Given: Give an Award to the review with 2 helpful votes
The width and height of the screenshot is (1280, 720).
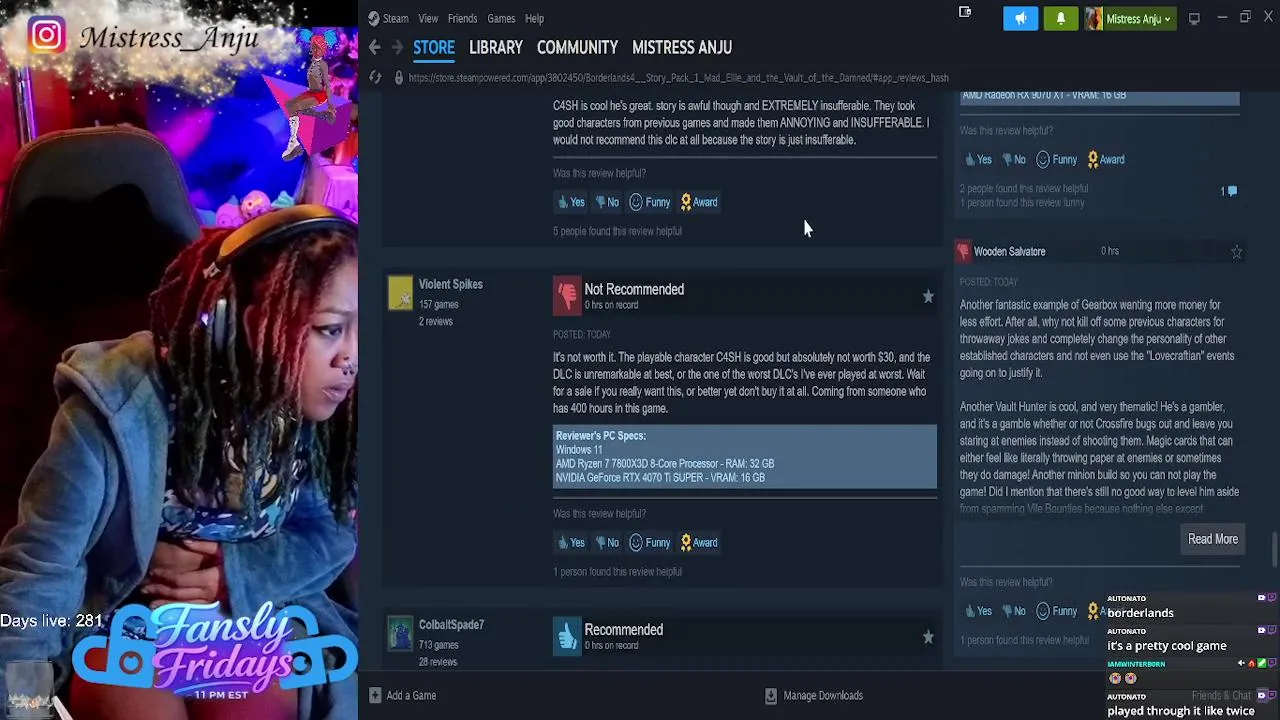Looking at the screenshot, I should (1105, 159).
